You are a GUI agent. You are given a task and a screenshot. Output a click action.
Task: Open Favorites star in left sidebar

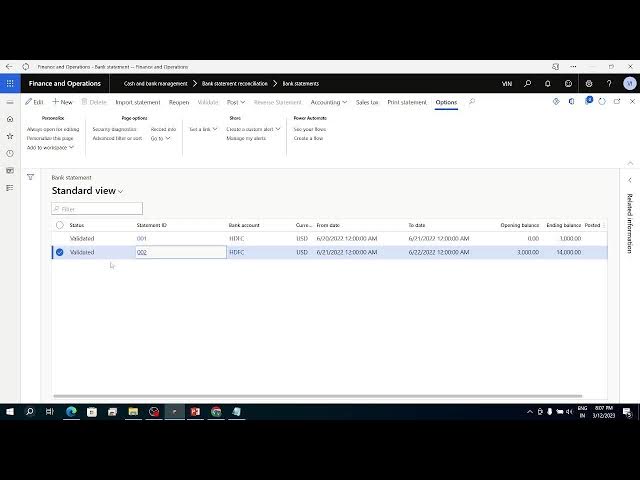tap(10, 136)
